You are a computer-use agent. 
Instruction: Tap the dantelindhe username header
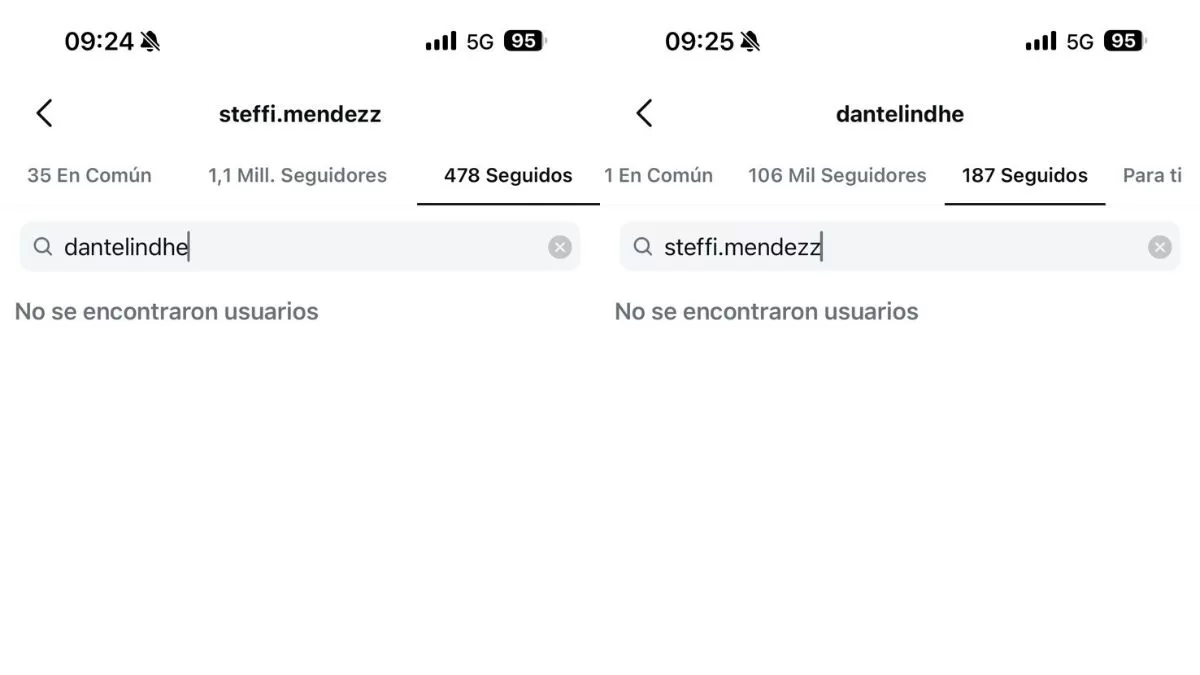(x=899, y=114)
